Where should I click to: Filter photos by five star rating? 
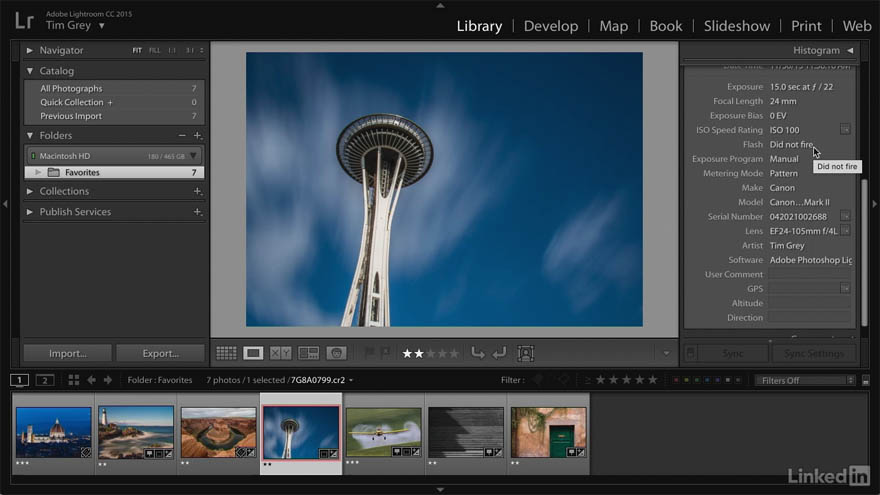(652, 380)
